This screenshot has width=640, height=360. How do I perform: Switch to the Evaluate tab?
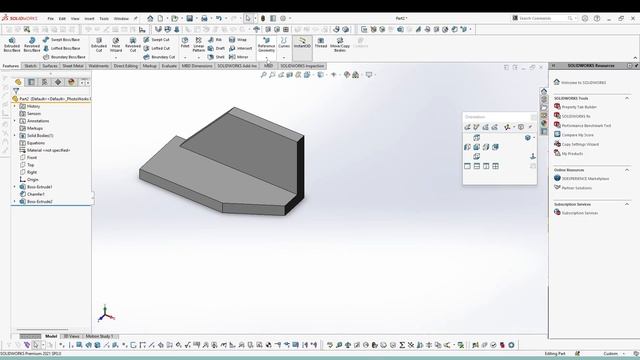pyautogui.click(x=169, y=66)
